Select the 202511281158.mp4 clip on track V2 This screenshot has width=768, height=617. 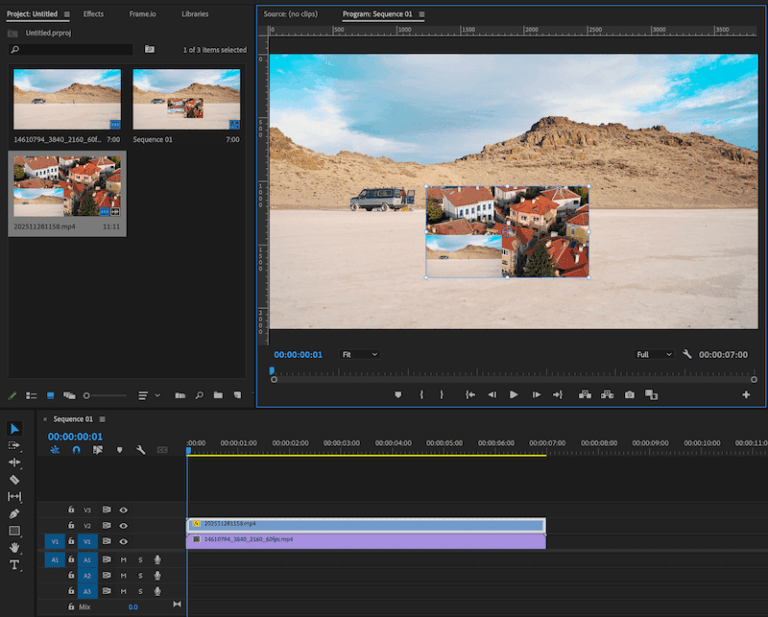pos(366,525)
